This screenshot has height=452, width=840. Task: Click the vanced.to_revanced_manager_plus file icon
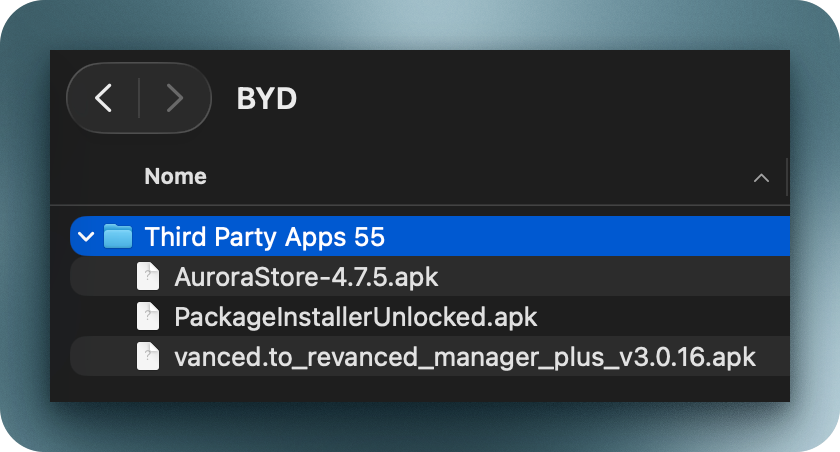[148, 357]
